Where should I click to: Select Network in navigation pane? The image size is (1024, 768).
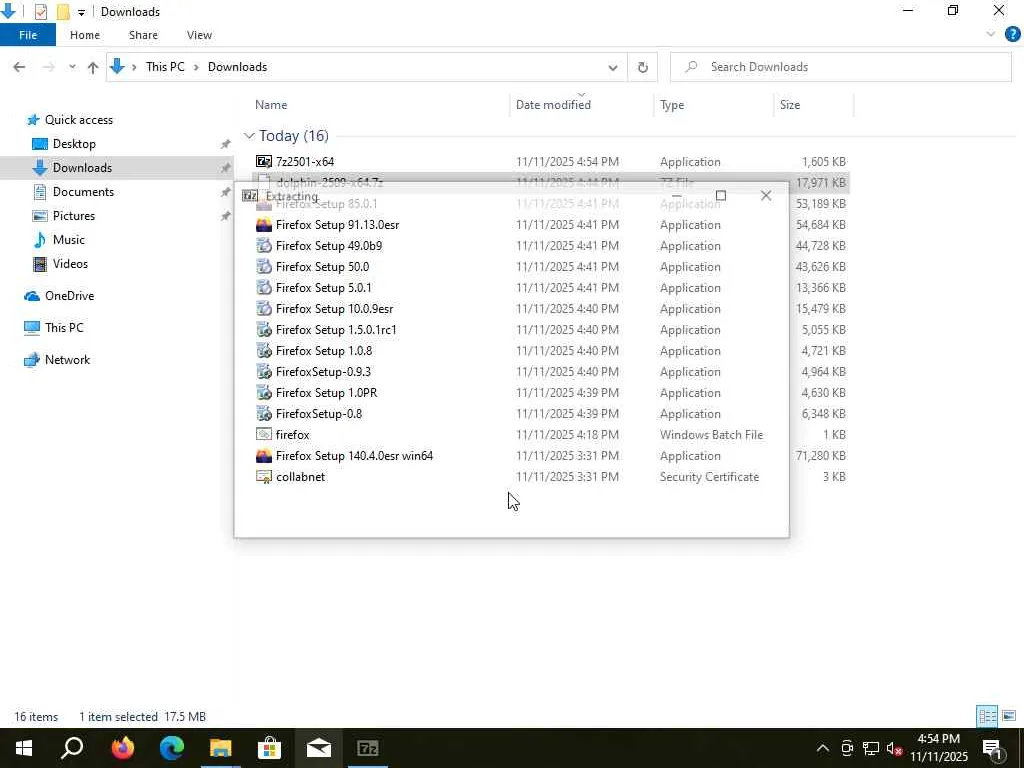67,360
